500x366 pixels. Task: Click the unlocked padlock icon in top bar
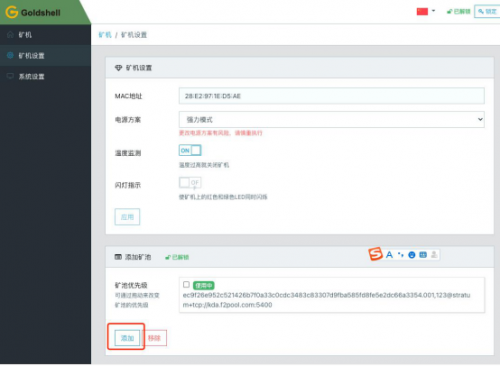coord(449,12)
